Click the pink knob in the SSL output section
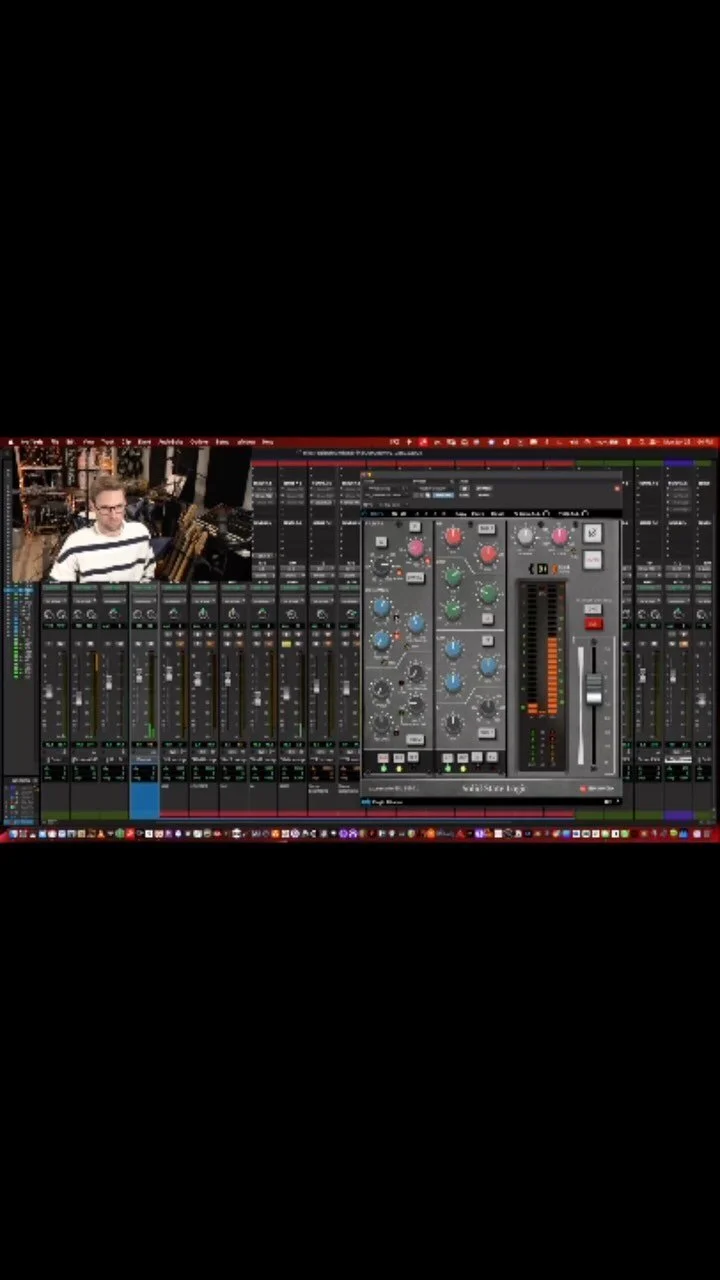Screen dimensions: 720x1280 point(560,536)
